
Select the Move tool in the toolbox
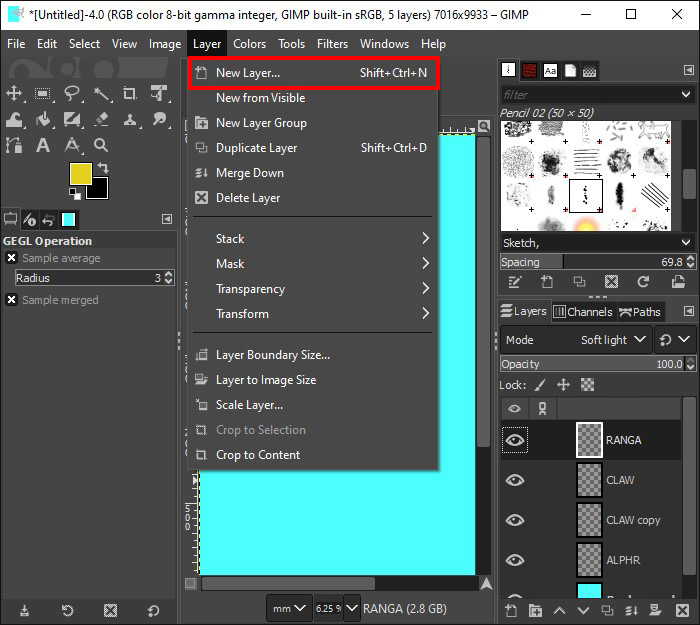[14, 93]
